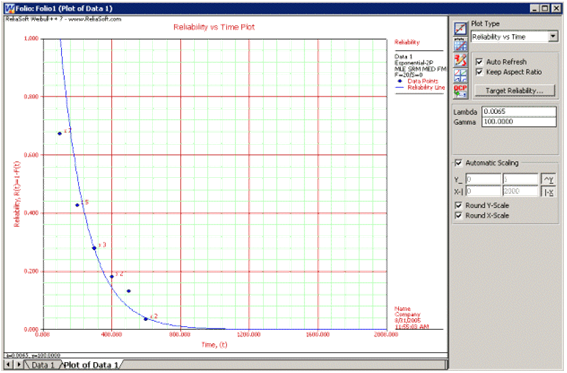Toggle the Round X-Scale checkbox
Image resolution: width=567 pixels, height=373 pixels.
point(459,215)
